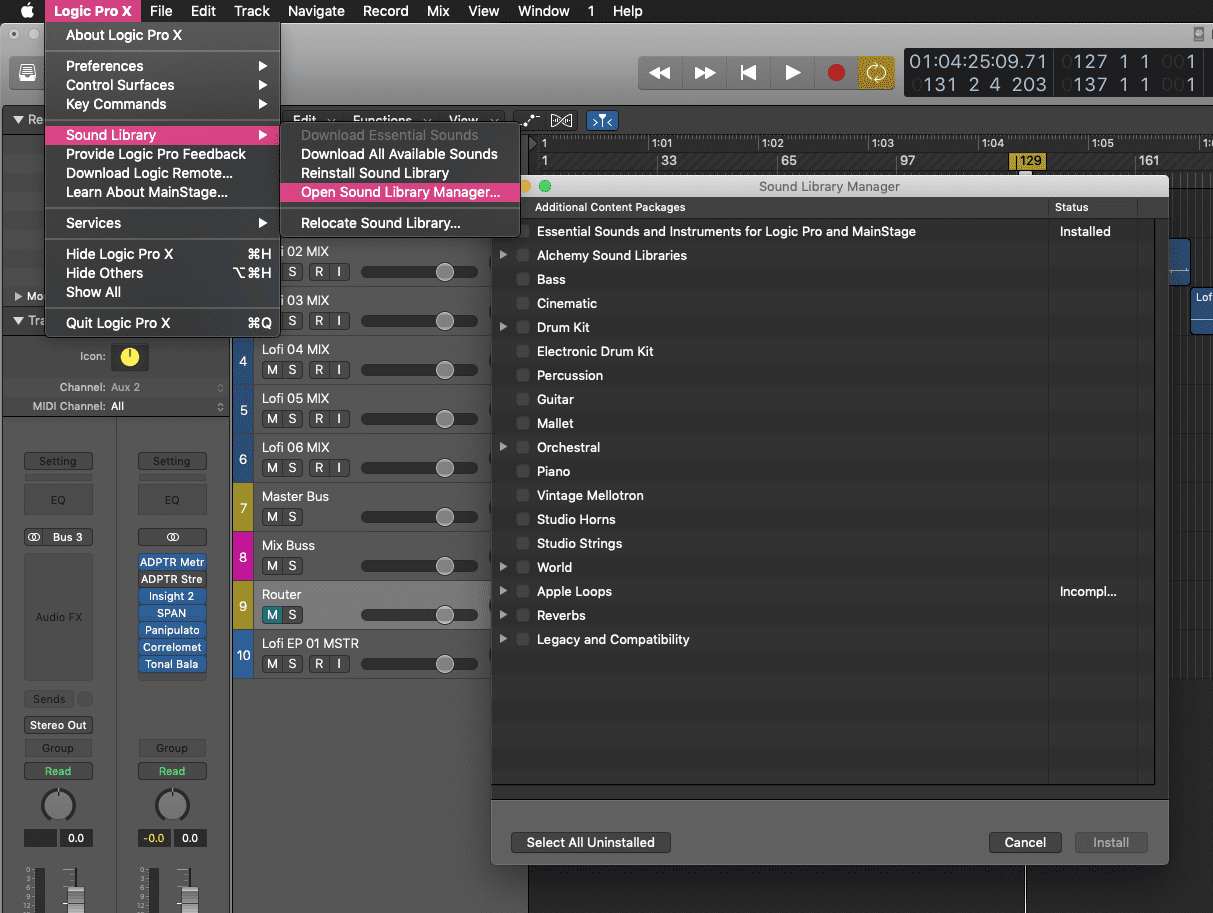Click the stereo link icon beside Bus 3

point(35,537)
